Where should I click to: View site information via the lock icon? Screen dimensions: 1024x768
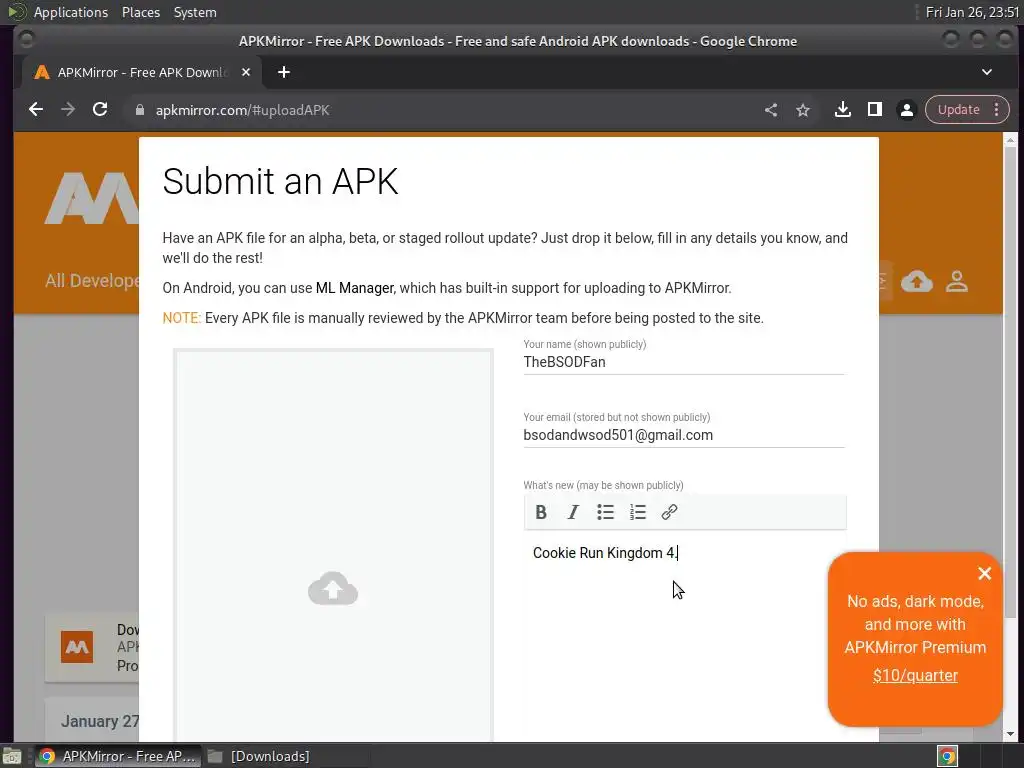tap(140, 110)
